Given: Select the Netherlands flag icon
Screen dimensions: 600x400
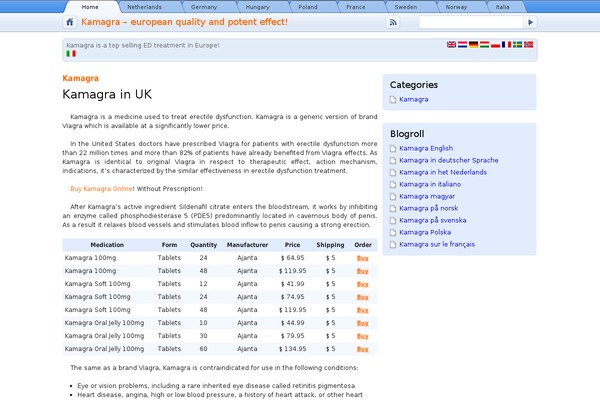Looking at the screenshot, I should click(462, 44).
